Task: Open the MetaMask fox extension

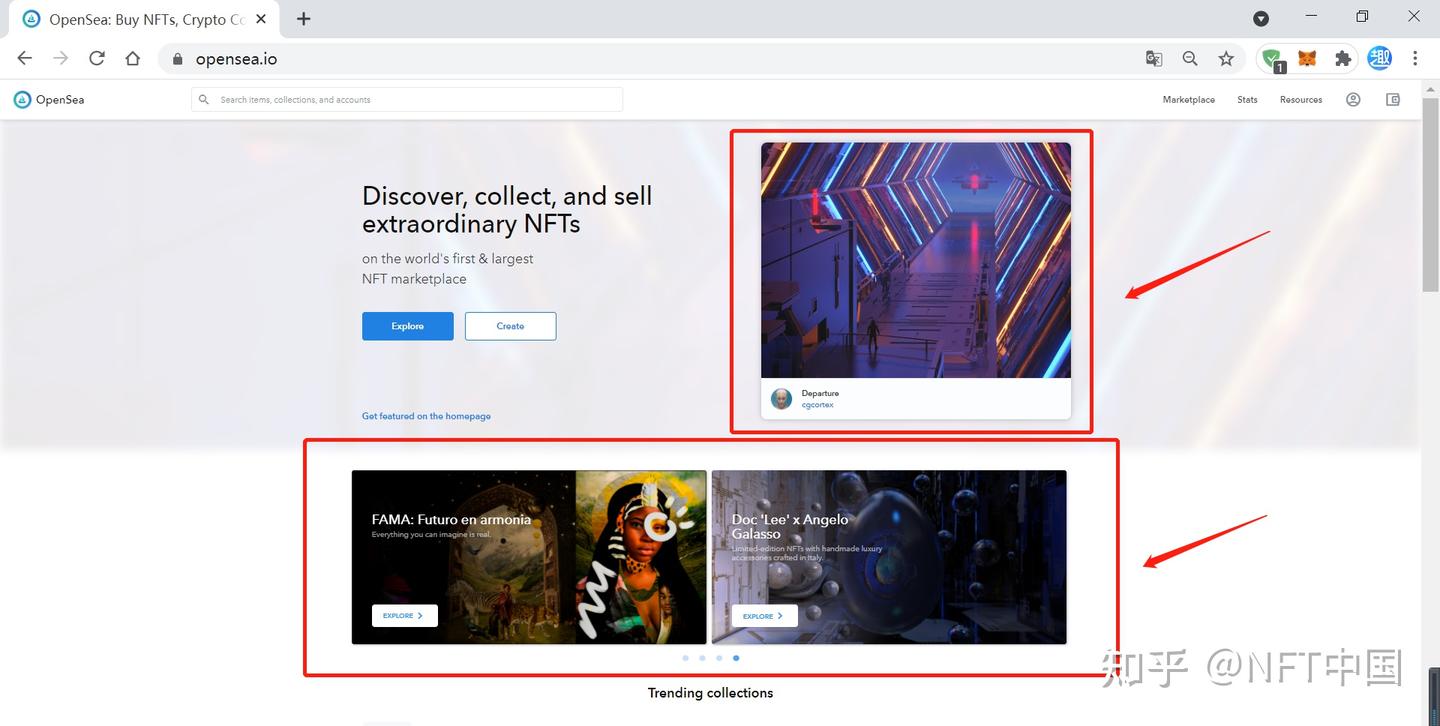Action: (1307, 59)
